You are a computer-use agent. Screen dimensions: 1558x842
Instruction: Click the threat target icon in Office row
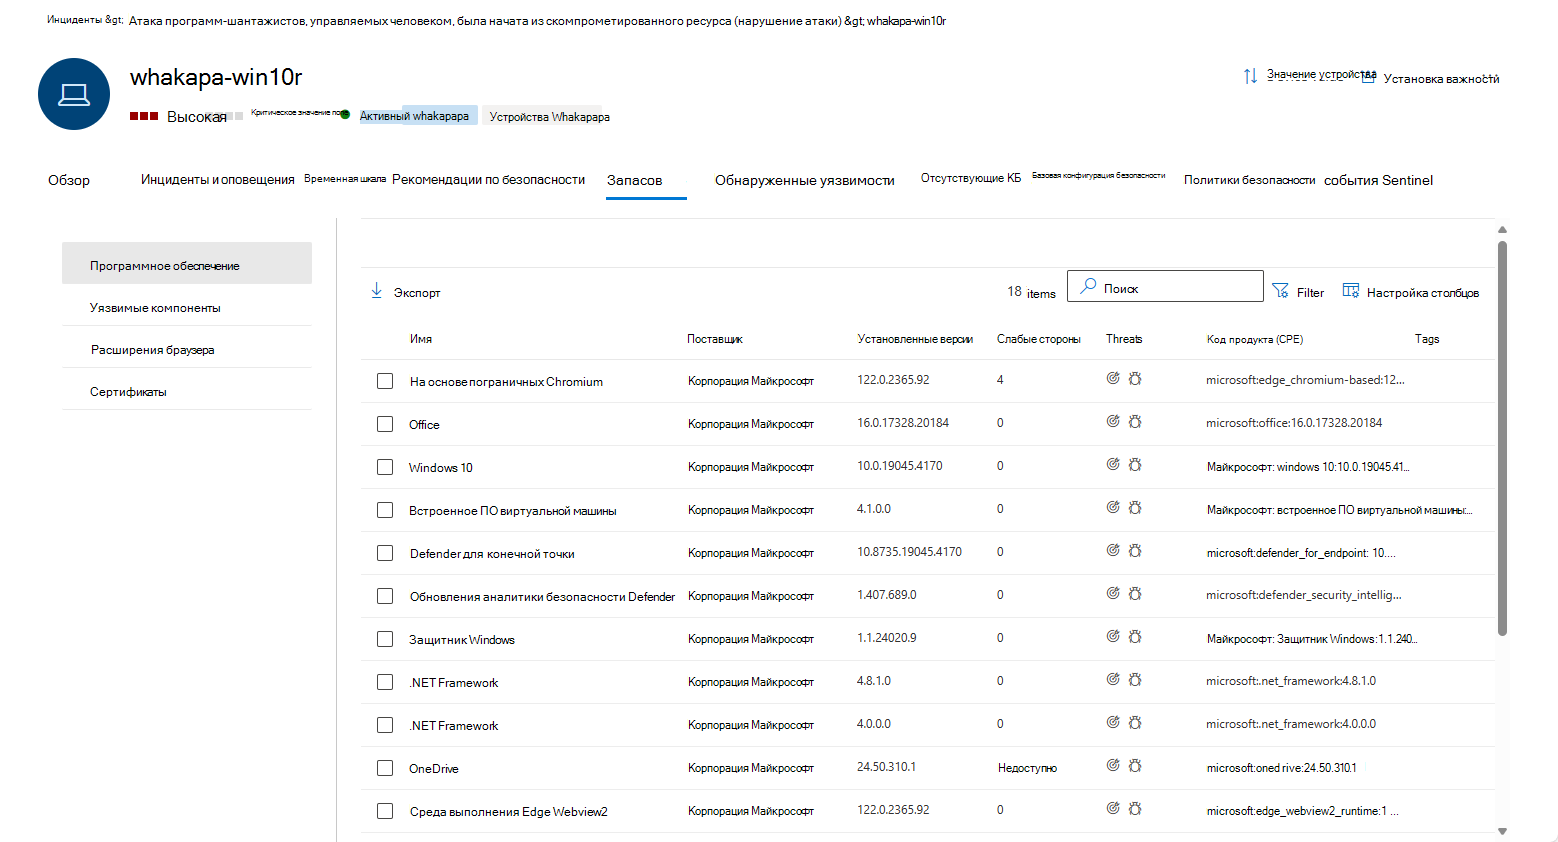pos(1113,422)
